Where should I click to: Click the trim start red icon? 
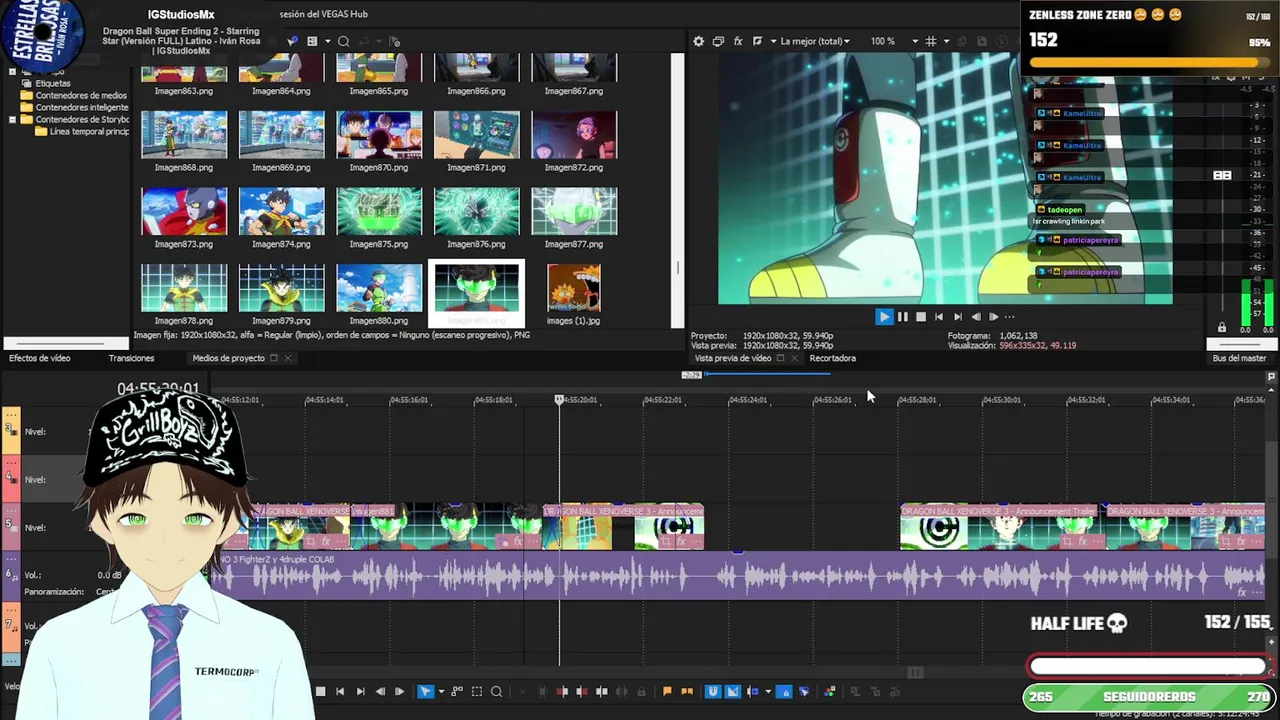pyautogui.click(x=562, y=691)
